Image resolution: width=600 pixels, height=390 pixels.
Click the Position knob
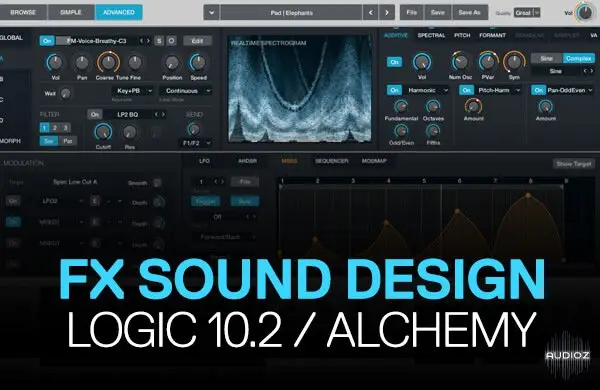tap(171, 63)
